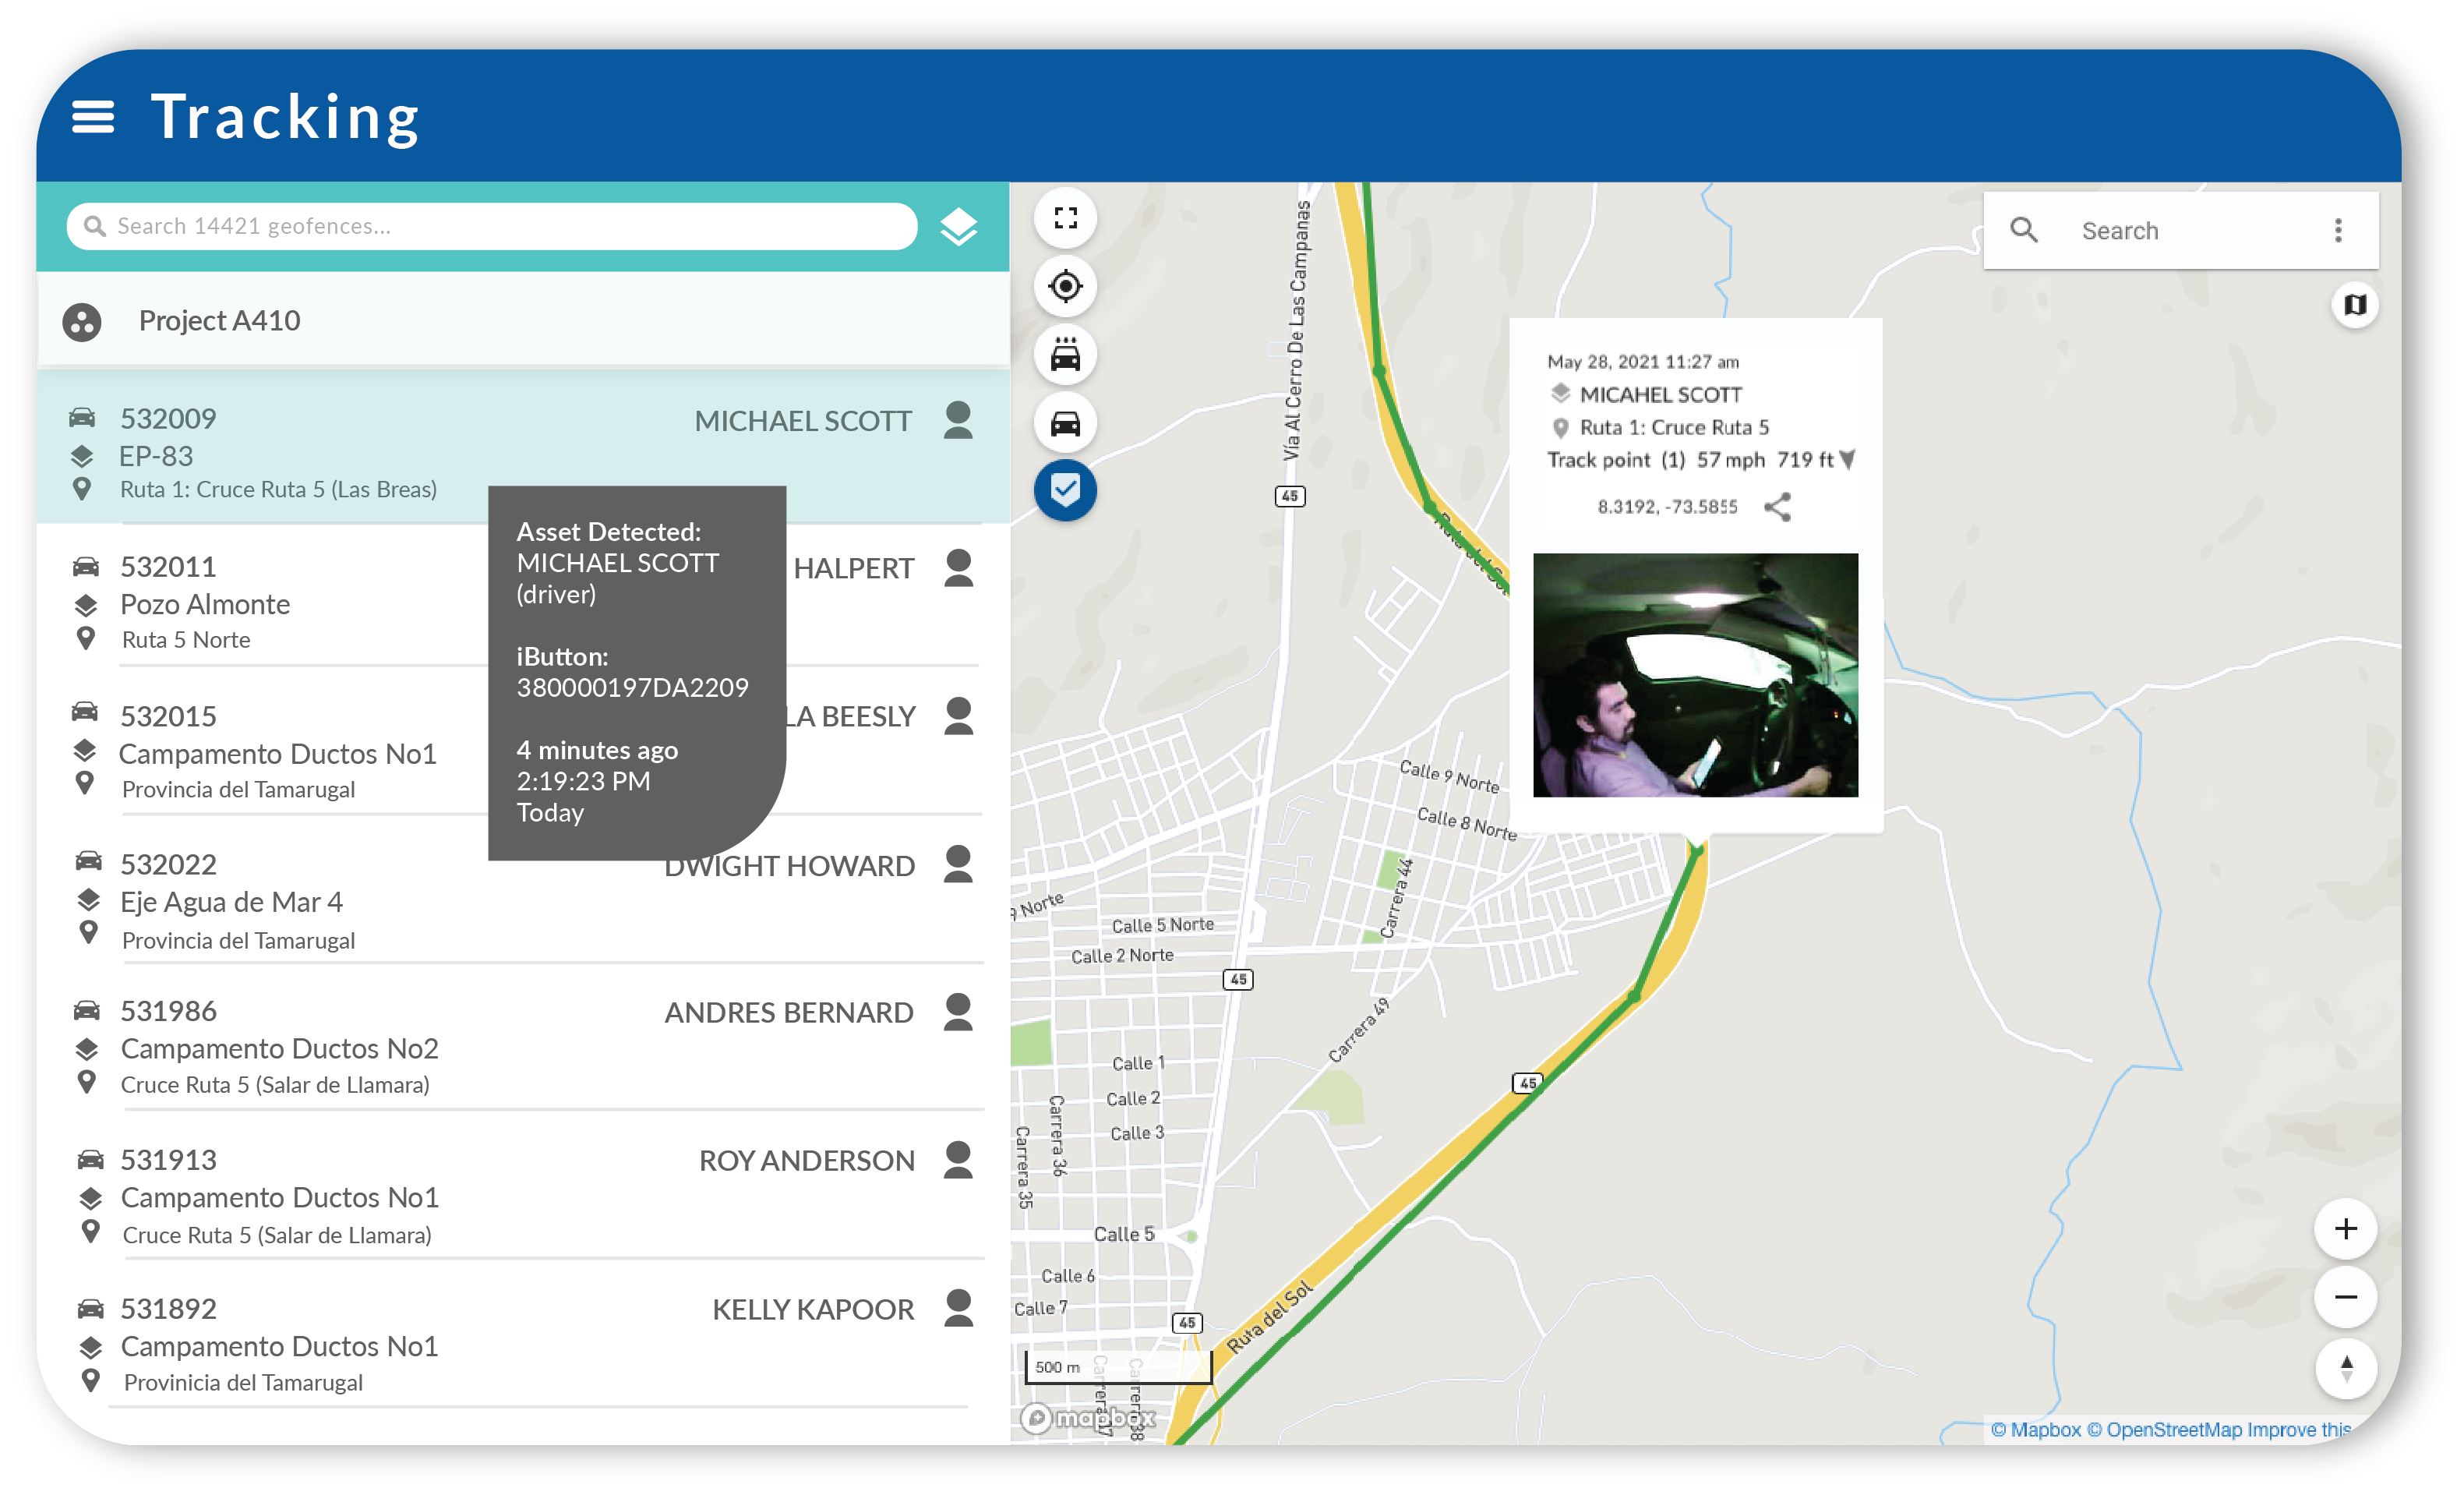The width and height of the screenshot is (2464, 1495).
Task: Zoom in on the map
Action: coord(2345,1229)
